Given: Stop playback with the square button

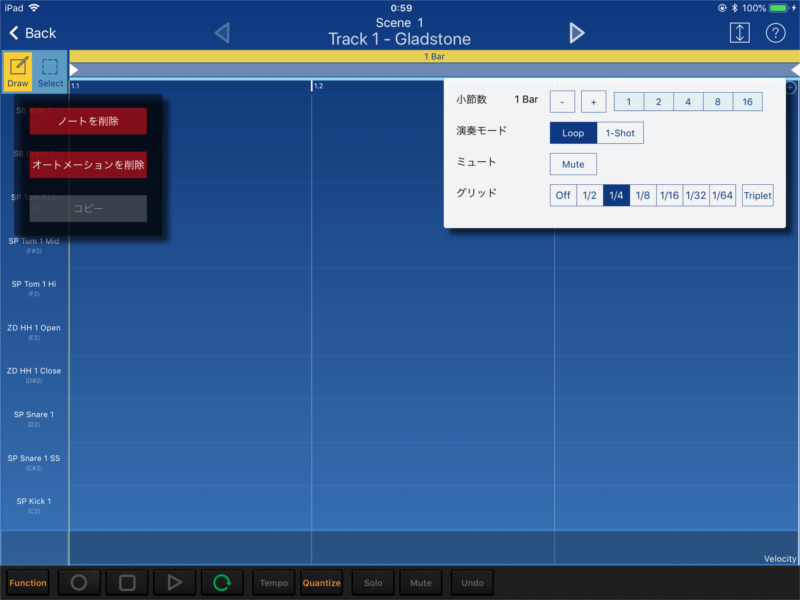Looking at the screenshot, I should point(127,583).
